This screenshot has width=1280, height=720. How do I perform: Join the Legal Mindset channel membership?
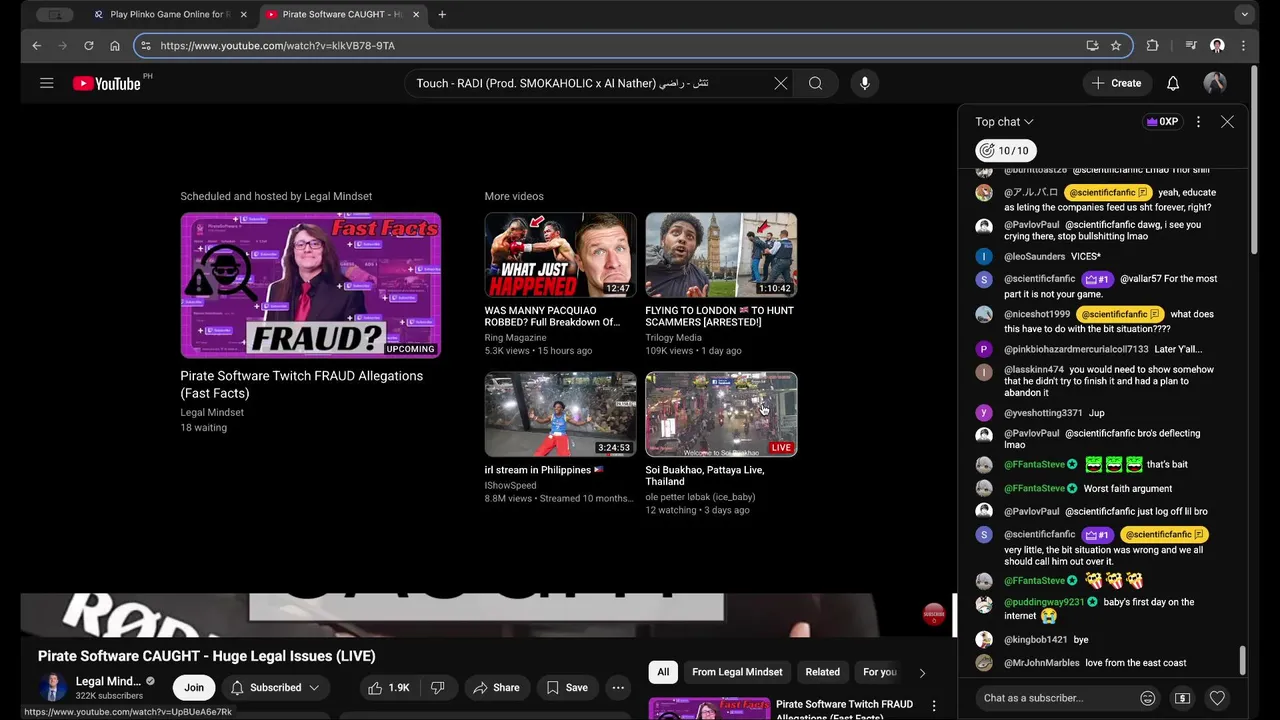coord(194,688)
